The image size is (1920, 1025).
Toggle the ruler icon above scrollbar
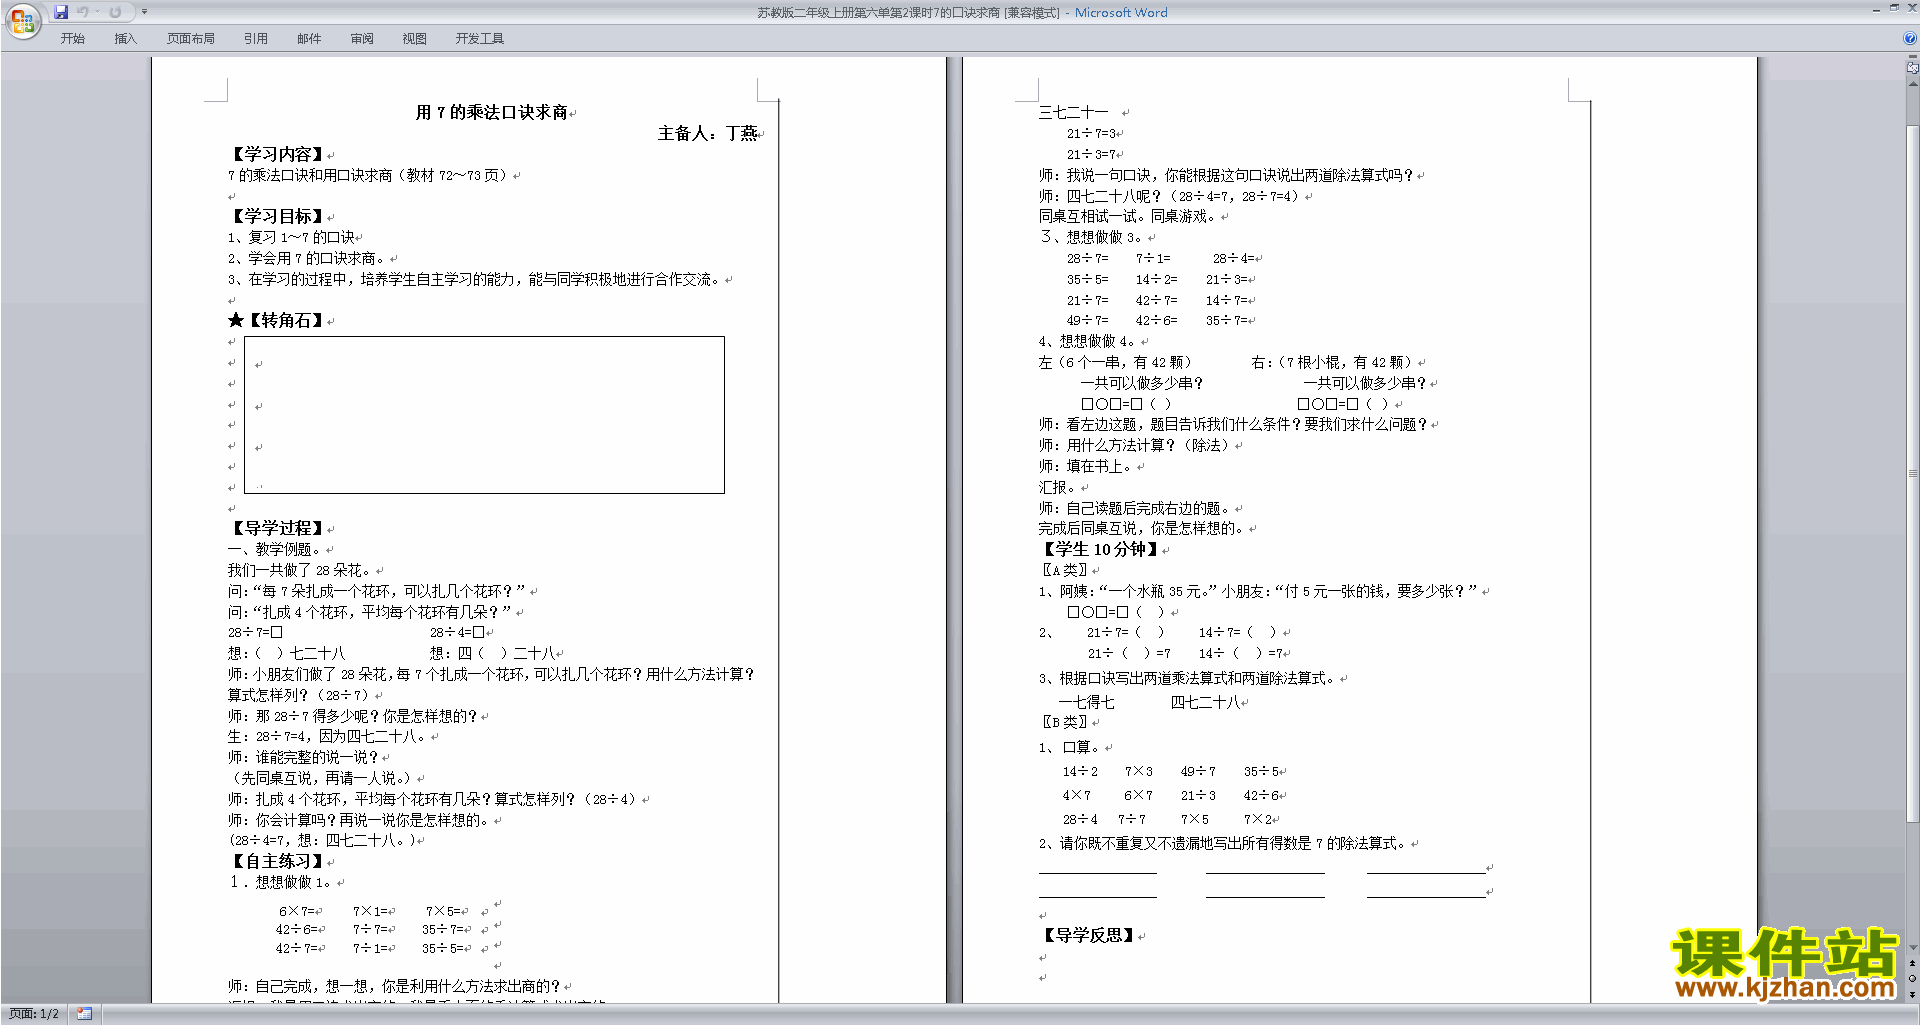tap(1912, 66)
